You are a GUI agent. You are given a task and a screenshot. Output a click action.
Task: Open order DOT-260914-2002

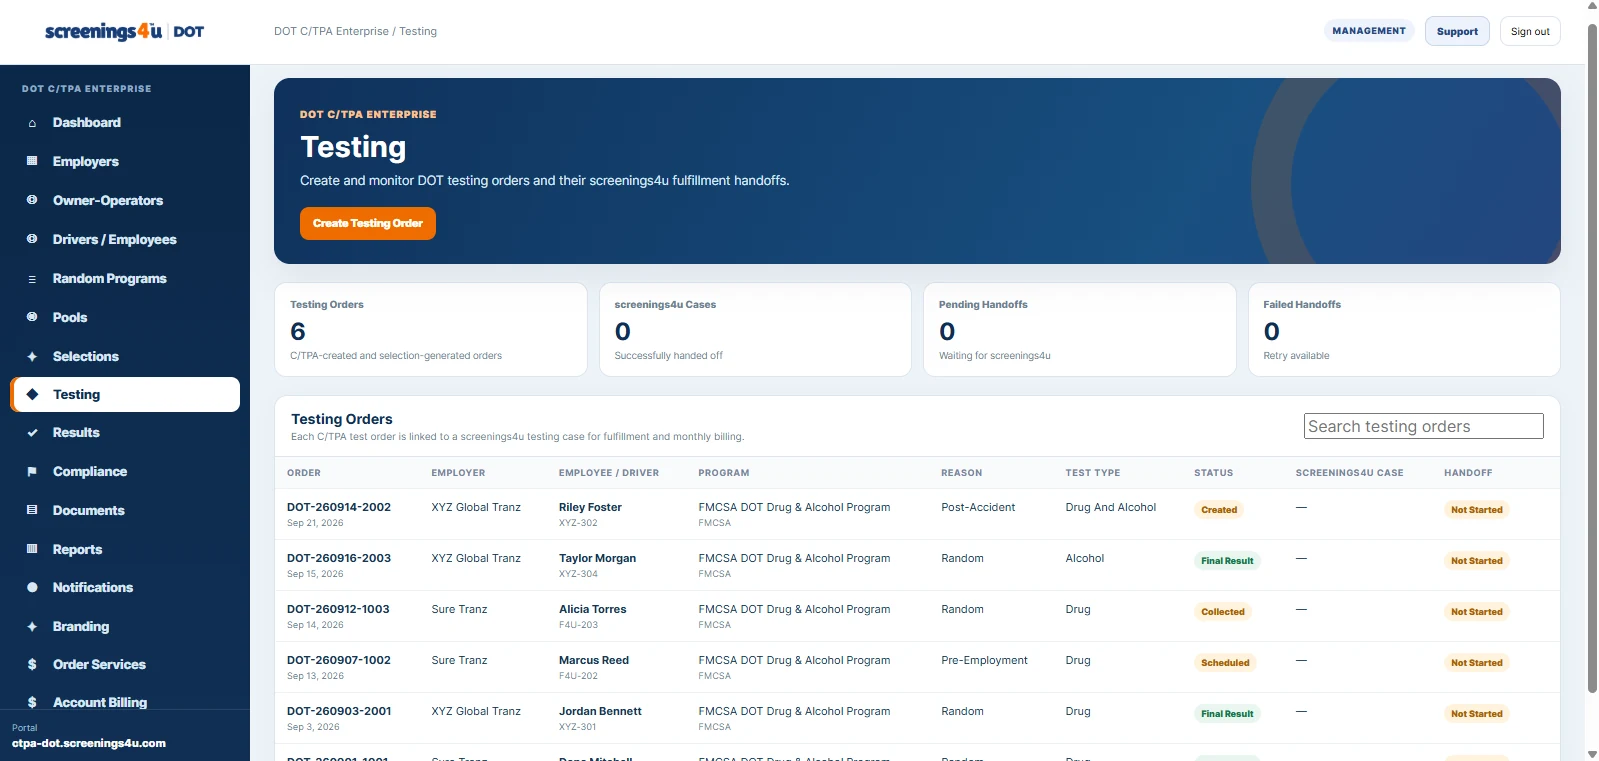pyautogui.click(x=339, y=507)
